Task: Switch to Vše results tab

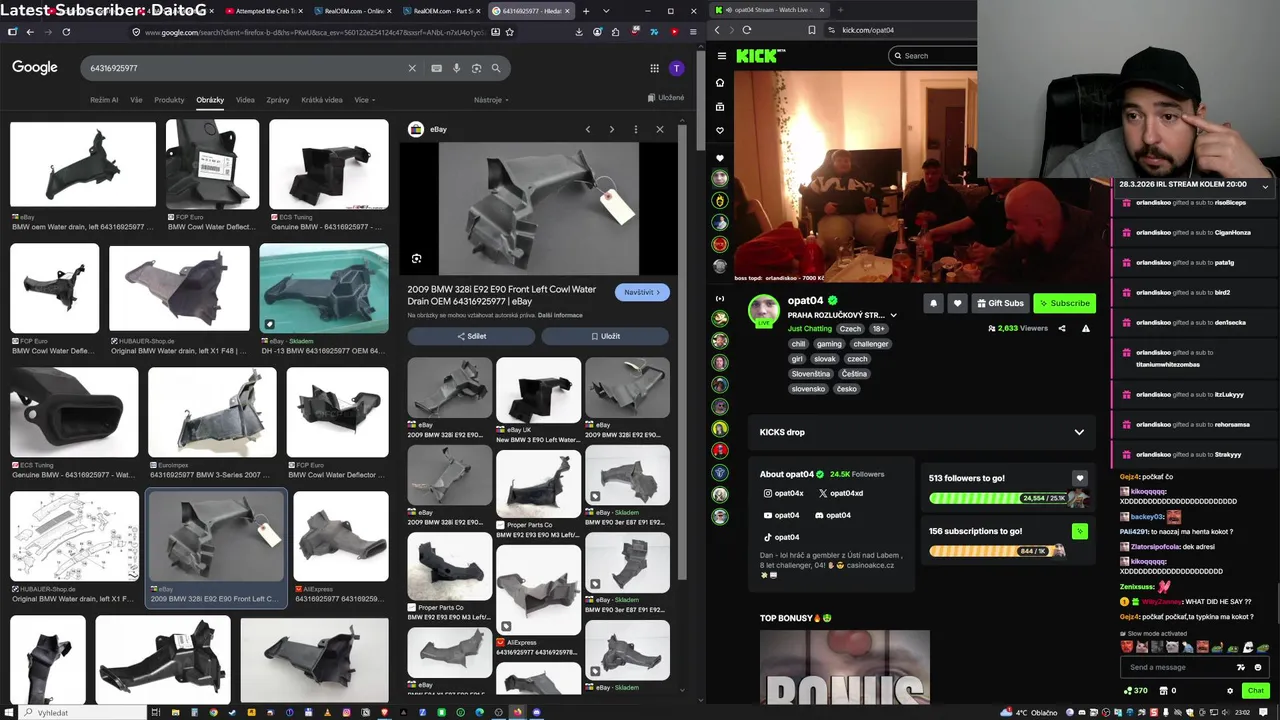Action: (x=136, y=100)
